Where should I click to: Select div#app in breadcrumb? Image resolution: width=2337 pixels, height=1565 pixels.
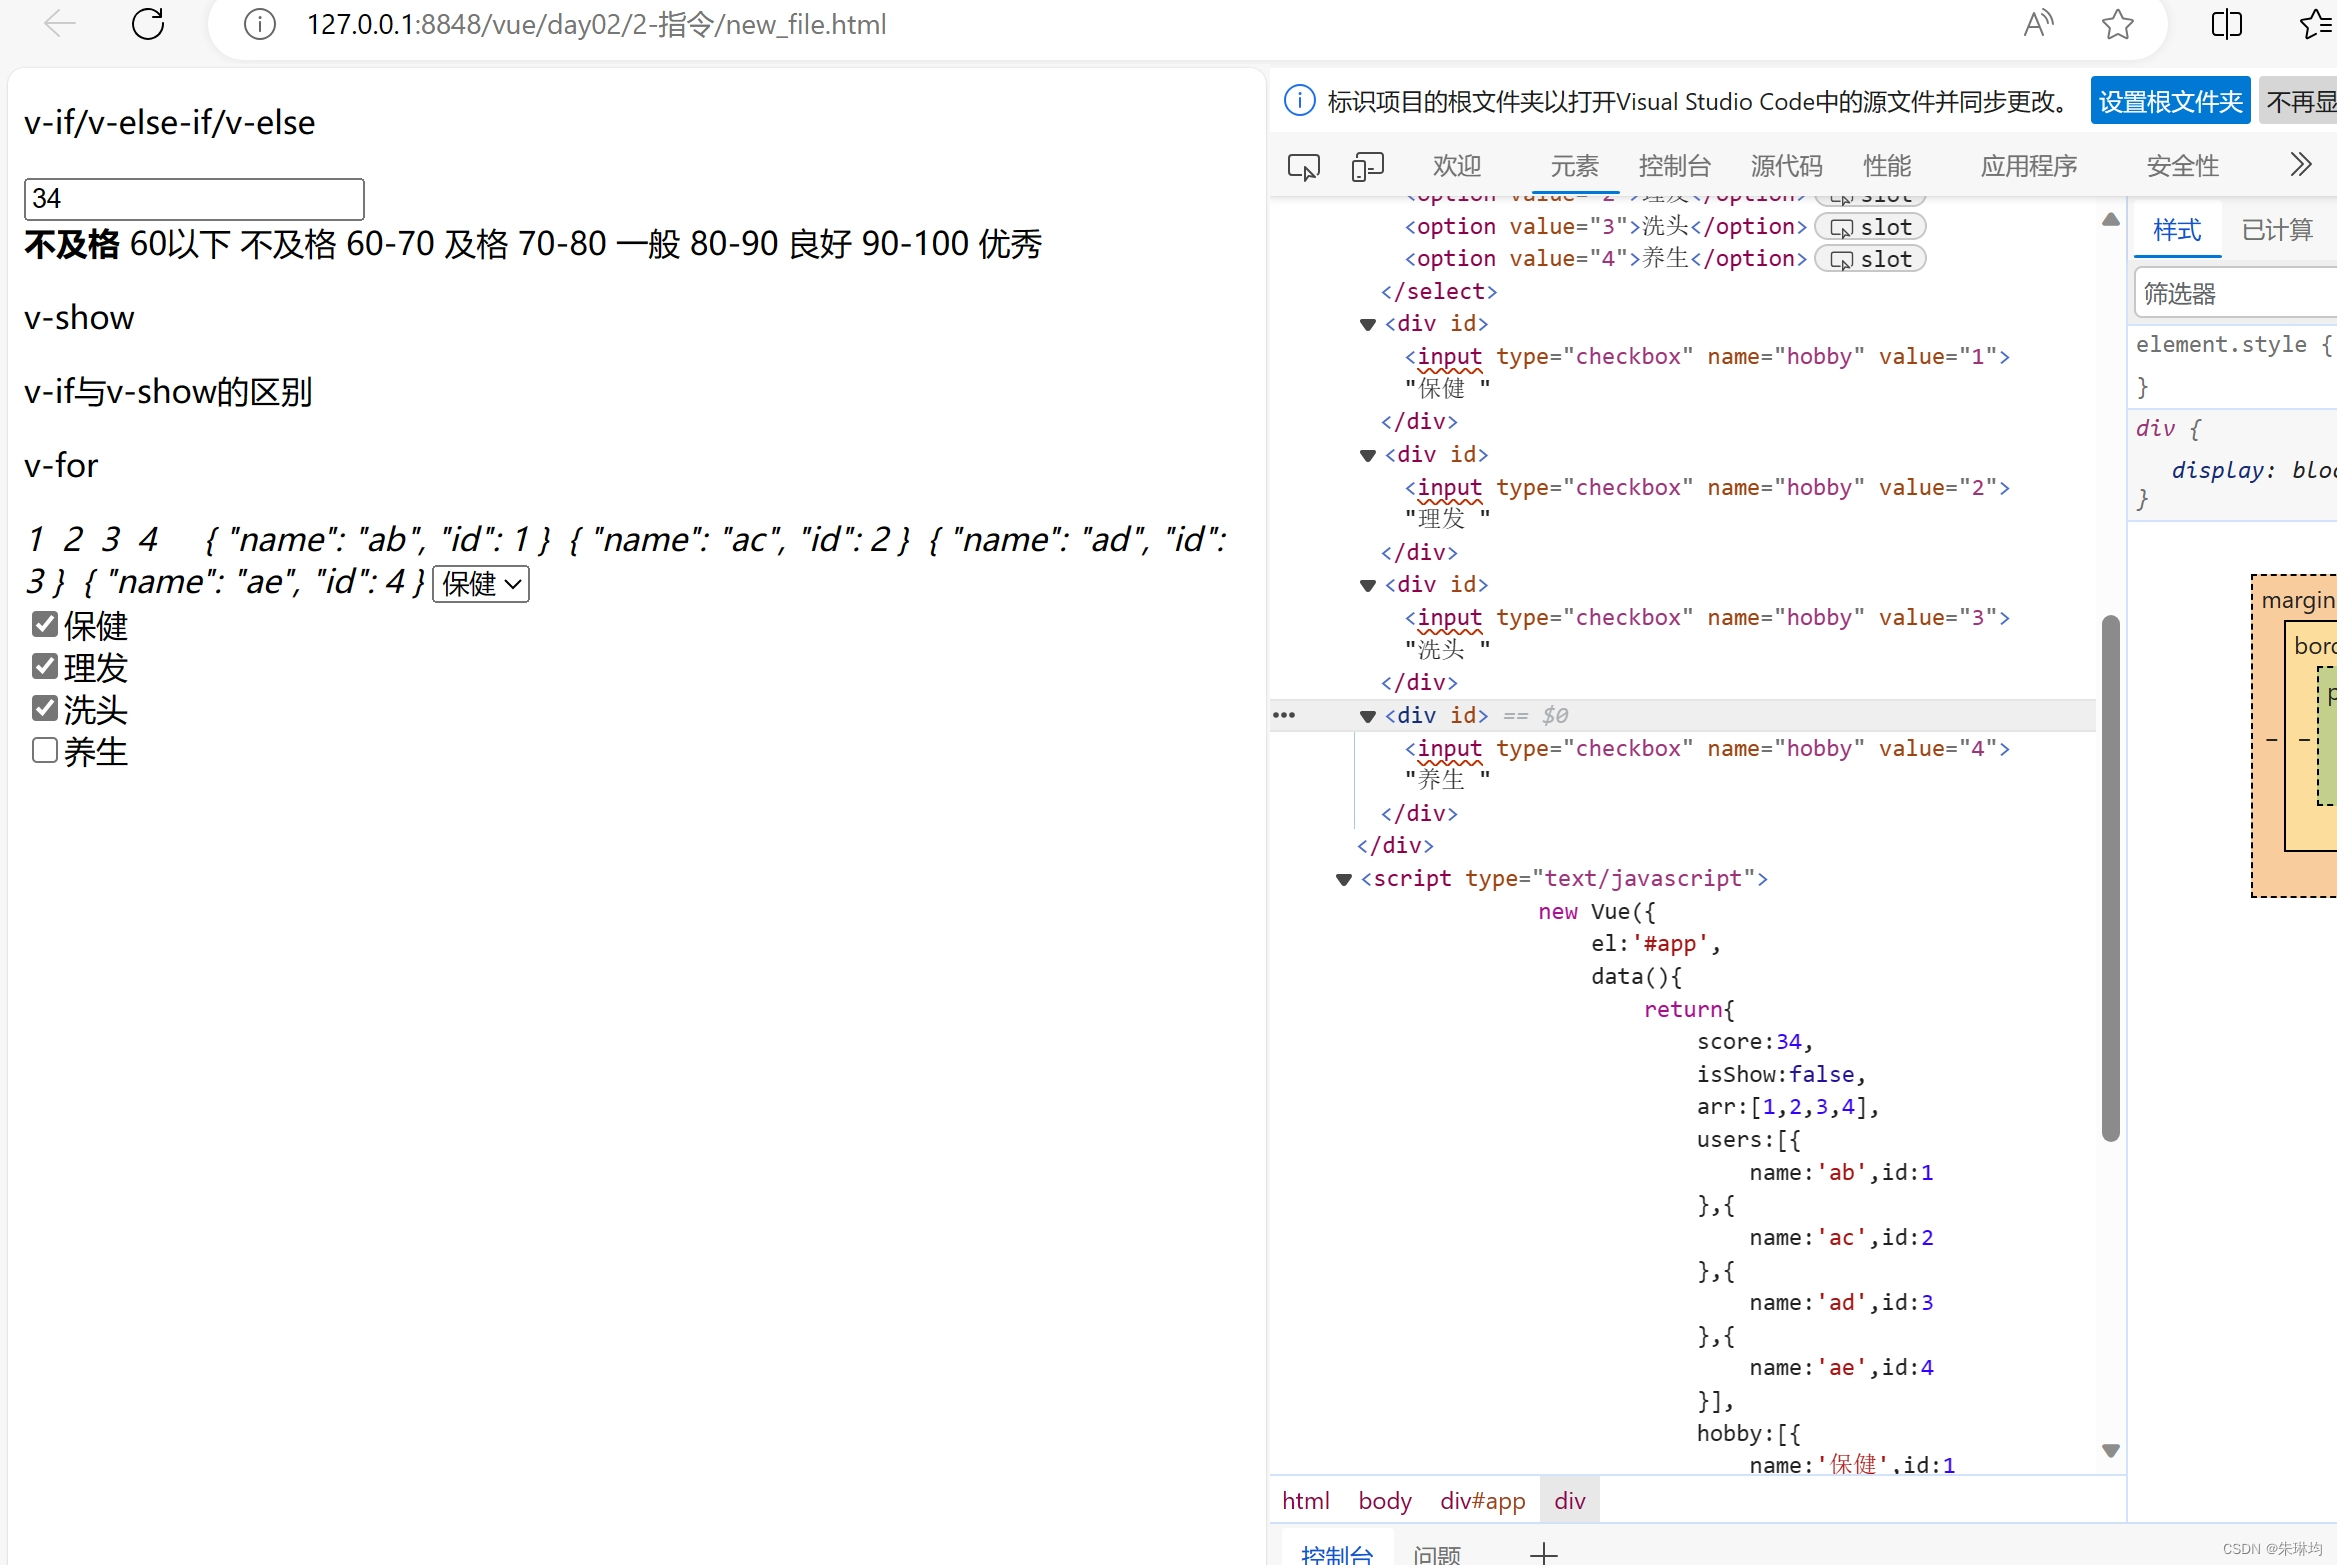click(1482, 1500)
